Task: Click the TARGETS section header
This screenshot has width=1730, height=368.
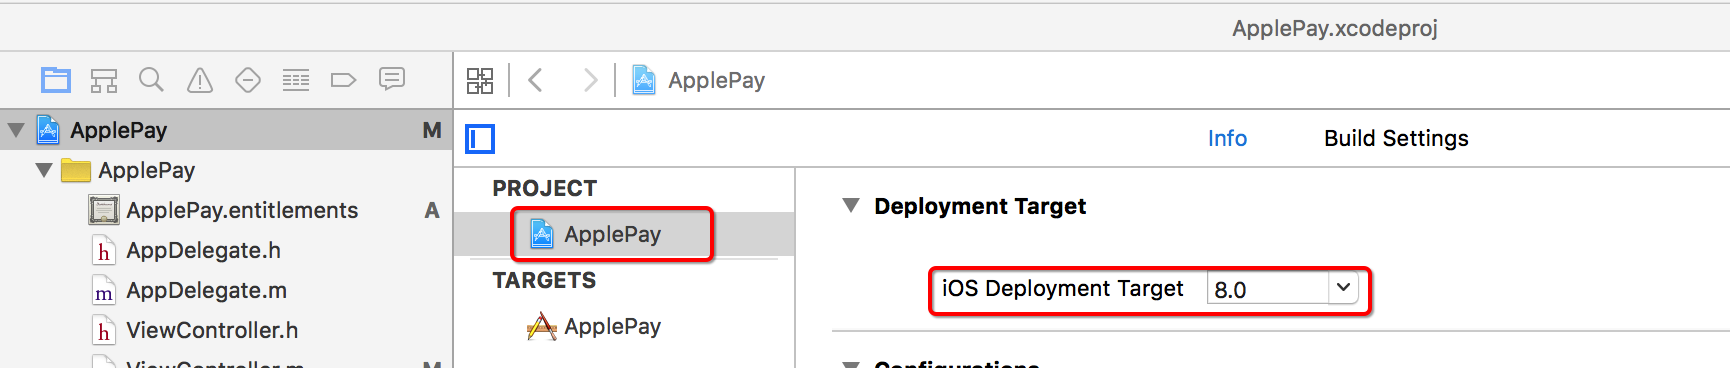Action: pos(544,280)
